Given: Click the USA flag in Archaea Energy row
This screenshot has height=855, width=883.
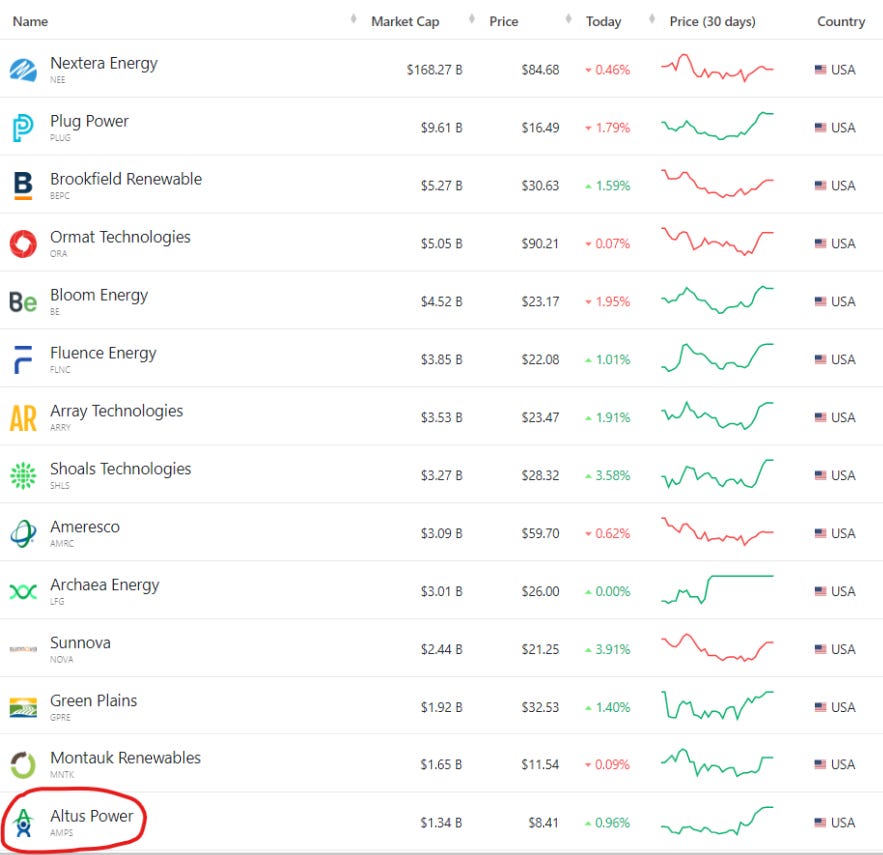Looking at the screenshot, I should (x=820, y=591).
